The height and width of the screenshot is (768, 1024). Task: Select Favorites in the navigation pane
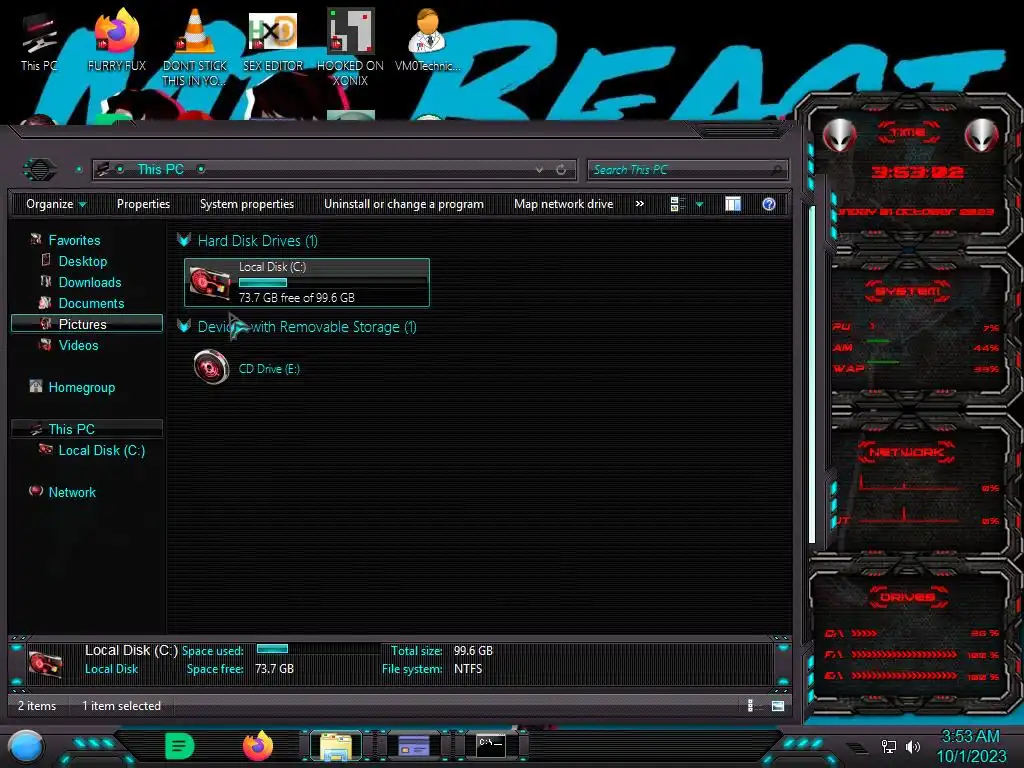[74, 240]
